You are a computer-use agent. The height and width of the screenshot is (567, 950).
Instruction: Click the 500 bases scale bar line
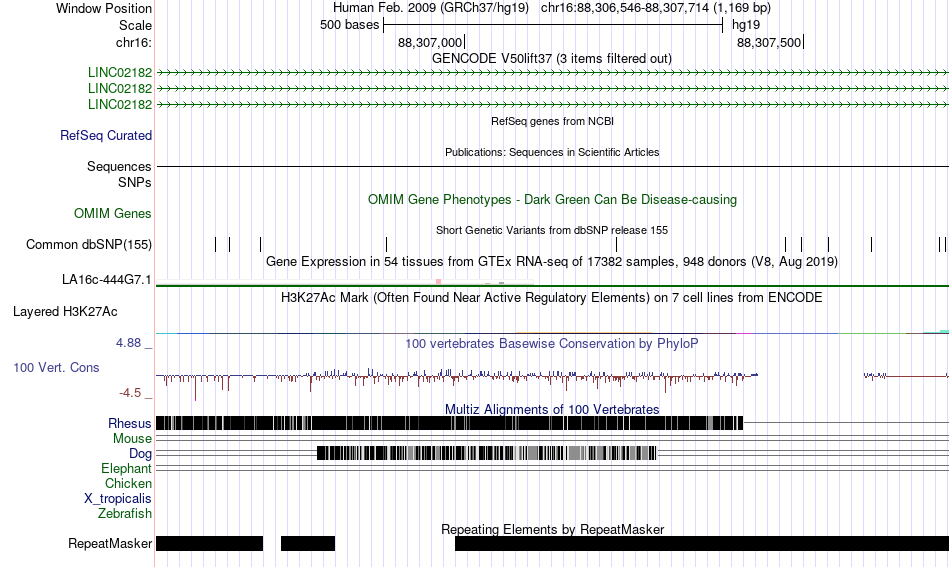pos(553,25)
